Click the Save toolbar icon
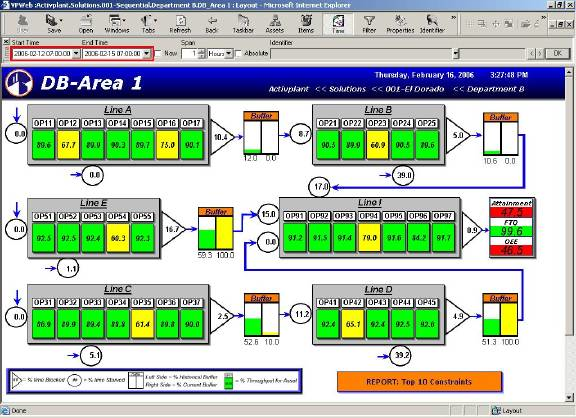576x418 pixels. tap(54, 24)
